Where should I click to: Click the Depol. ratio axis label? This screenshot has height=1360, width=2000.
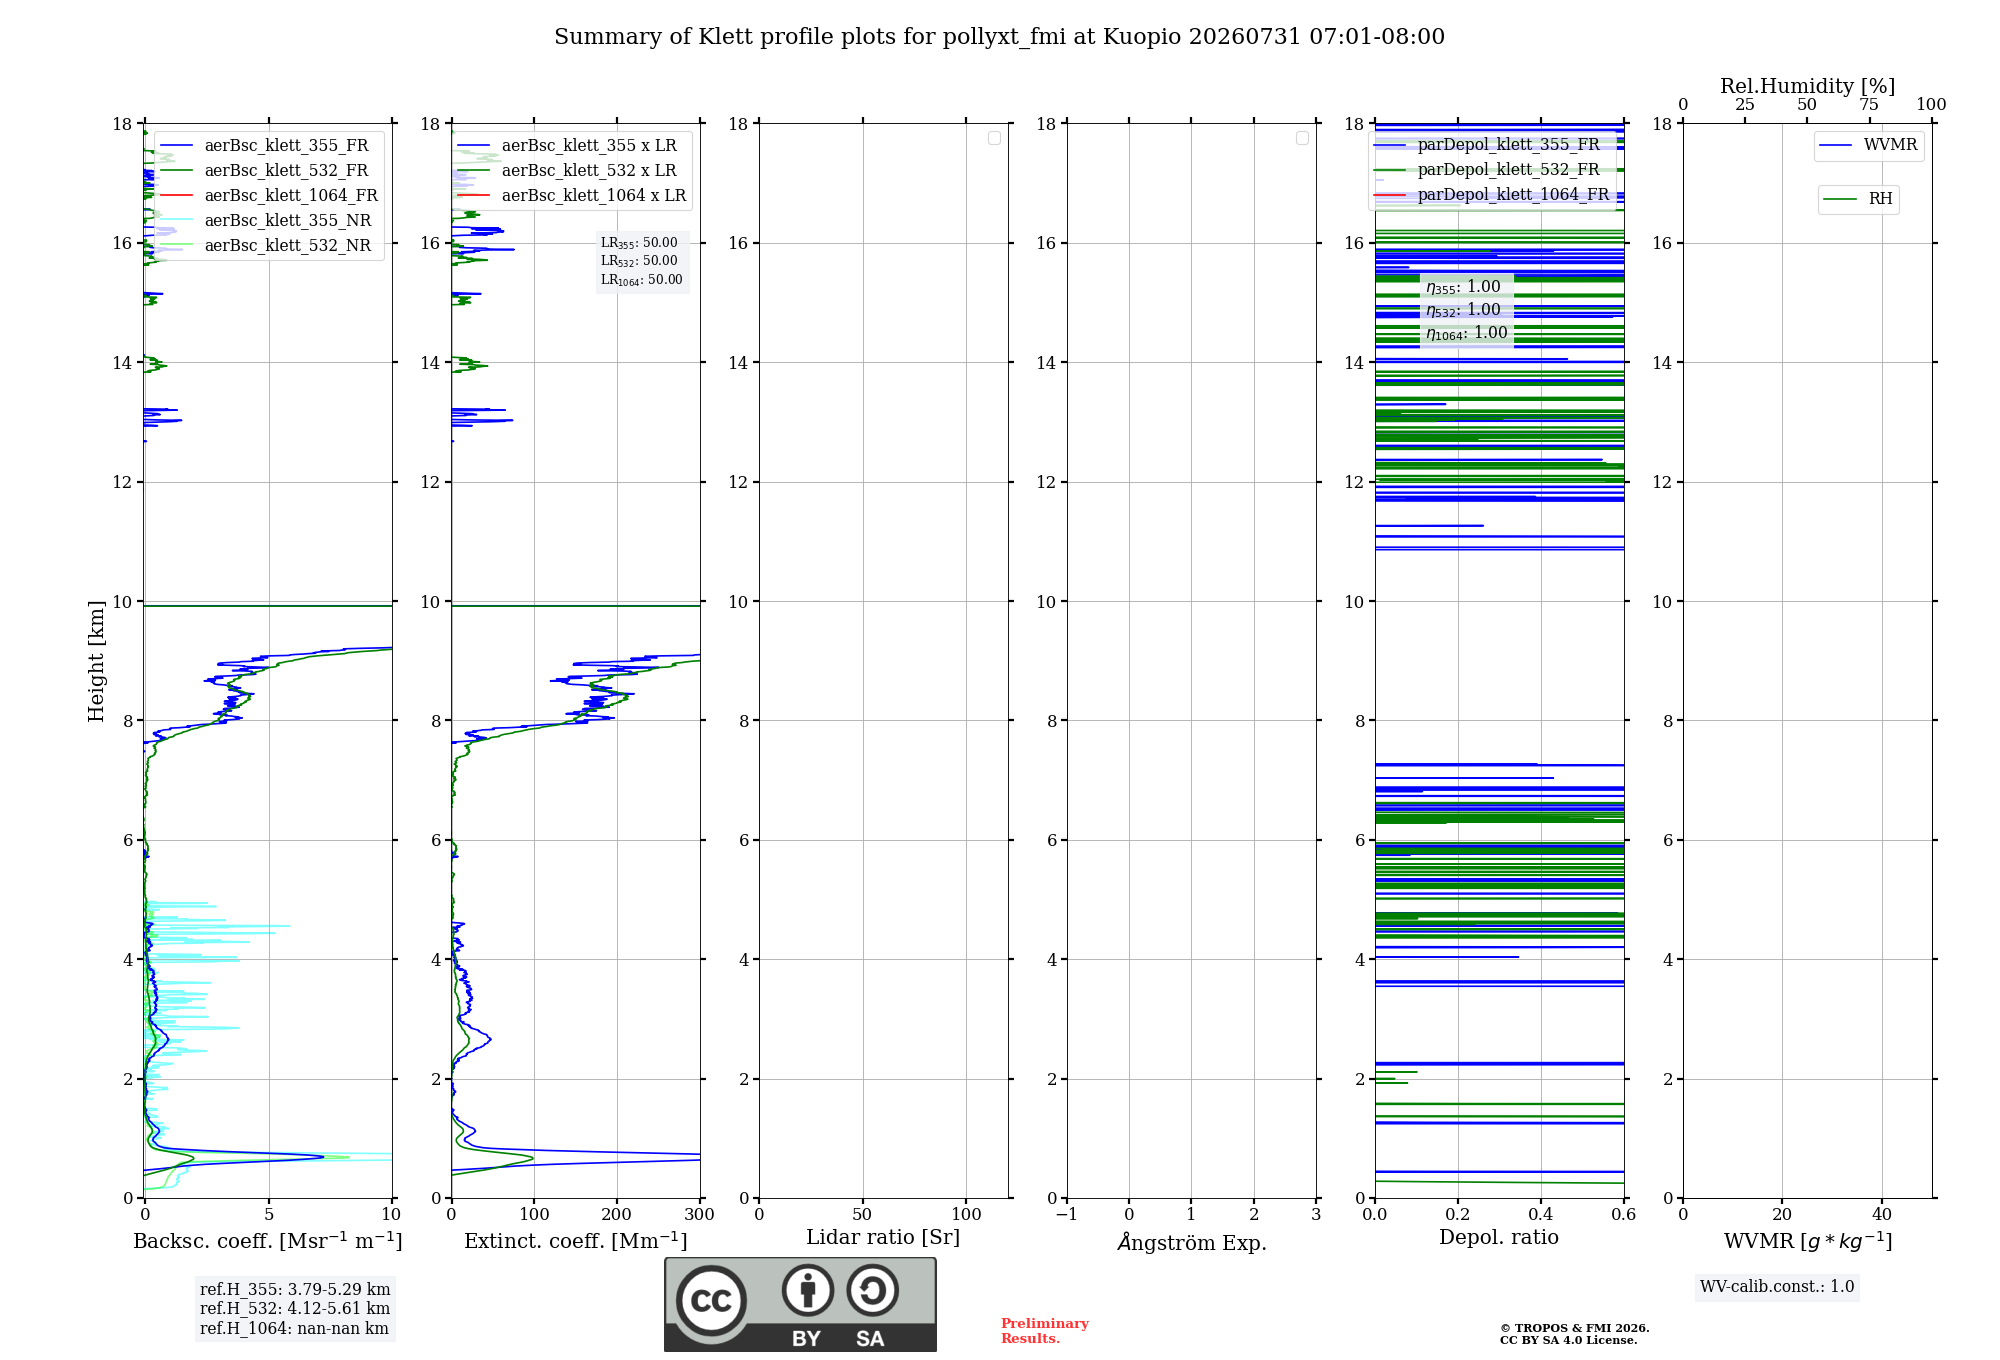[1499, 1238]
